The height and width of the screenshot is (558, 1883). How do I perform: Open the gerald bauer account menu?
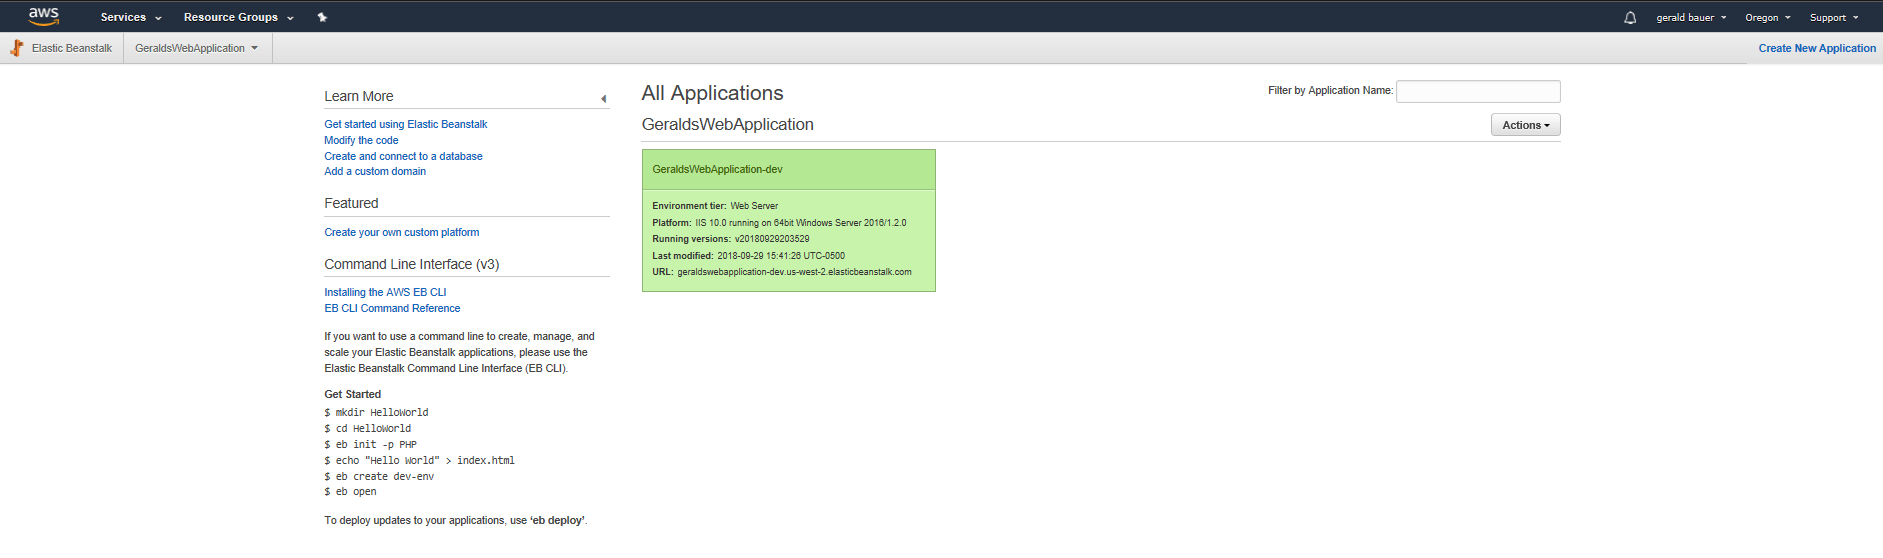[1691, 17]
